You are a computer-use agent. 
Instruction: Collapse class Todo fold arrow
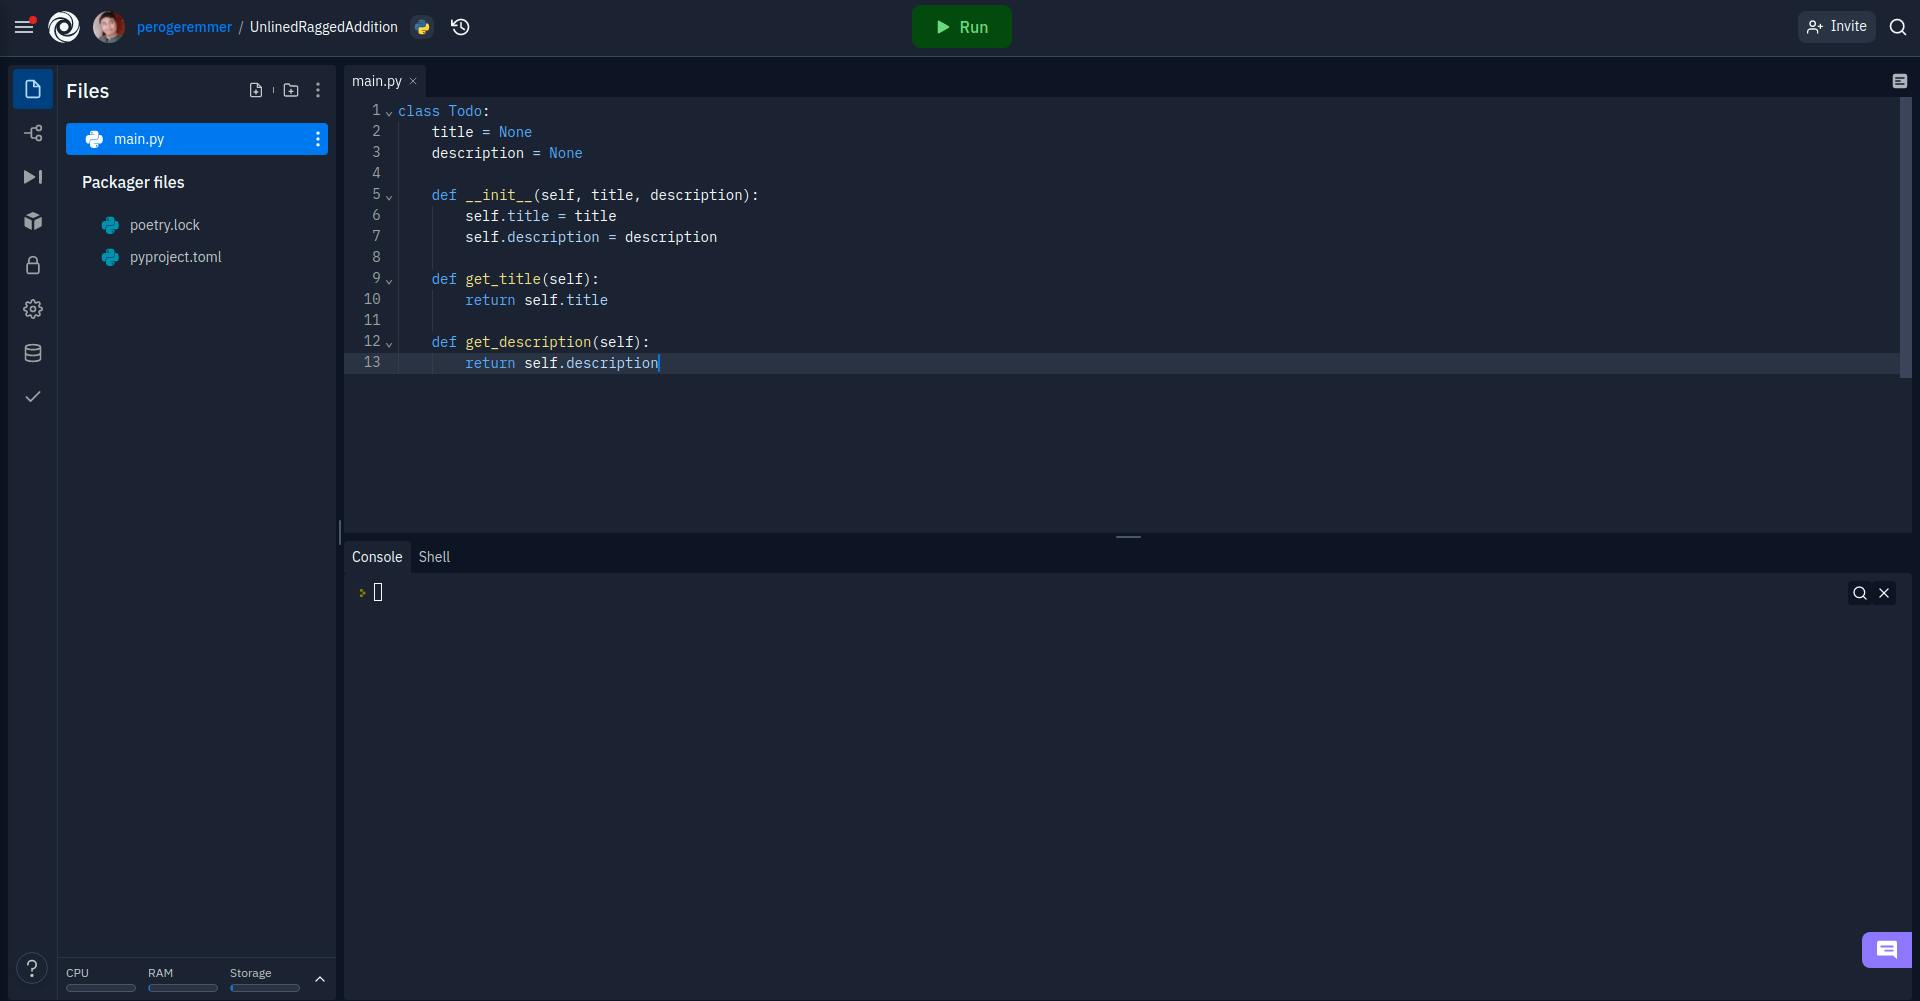pyautogui.click(x=389, y=112)
